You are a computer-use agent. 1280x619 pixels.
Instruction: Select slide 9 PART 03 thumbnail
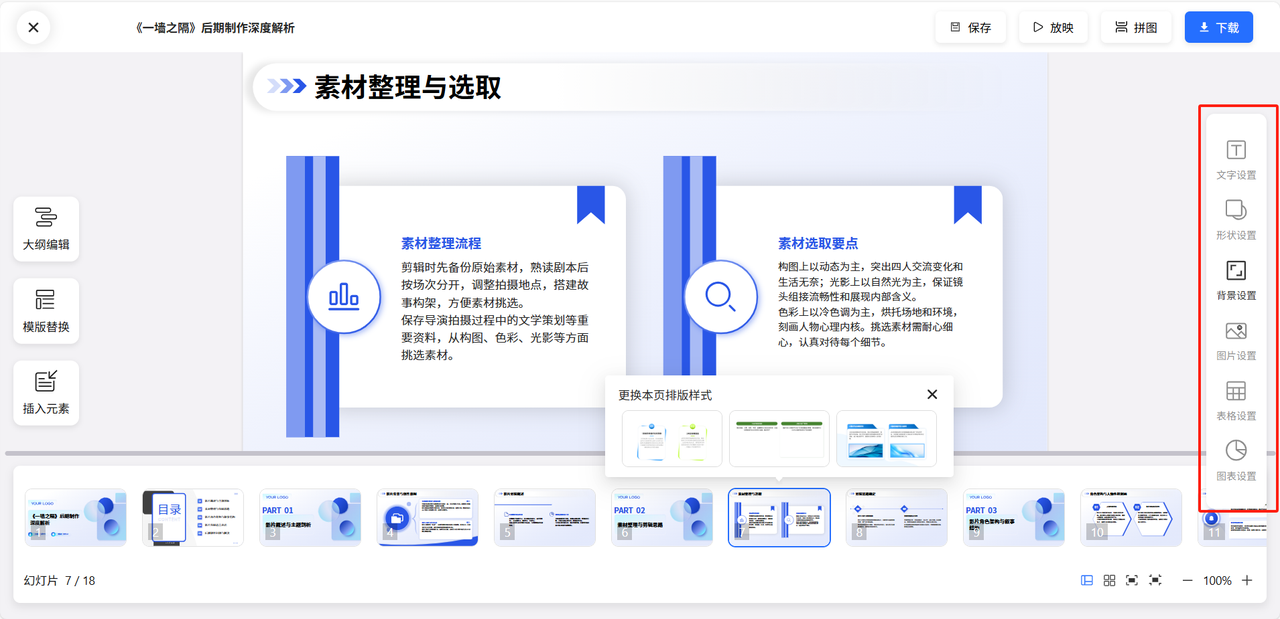pyautogui.click(x=1014, y=517)
